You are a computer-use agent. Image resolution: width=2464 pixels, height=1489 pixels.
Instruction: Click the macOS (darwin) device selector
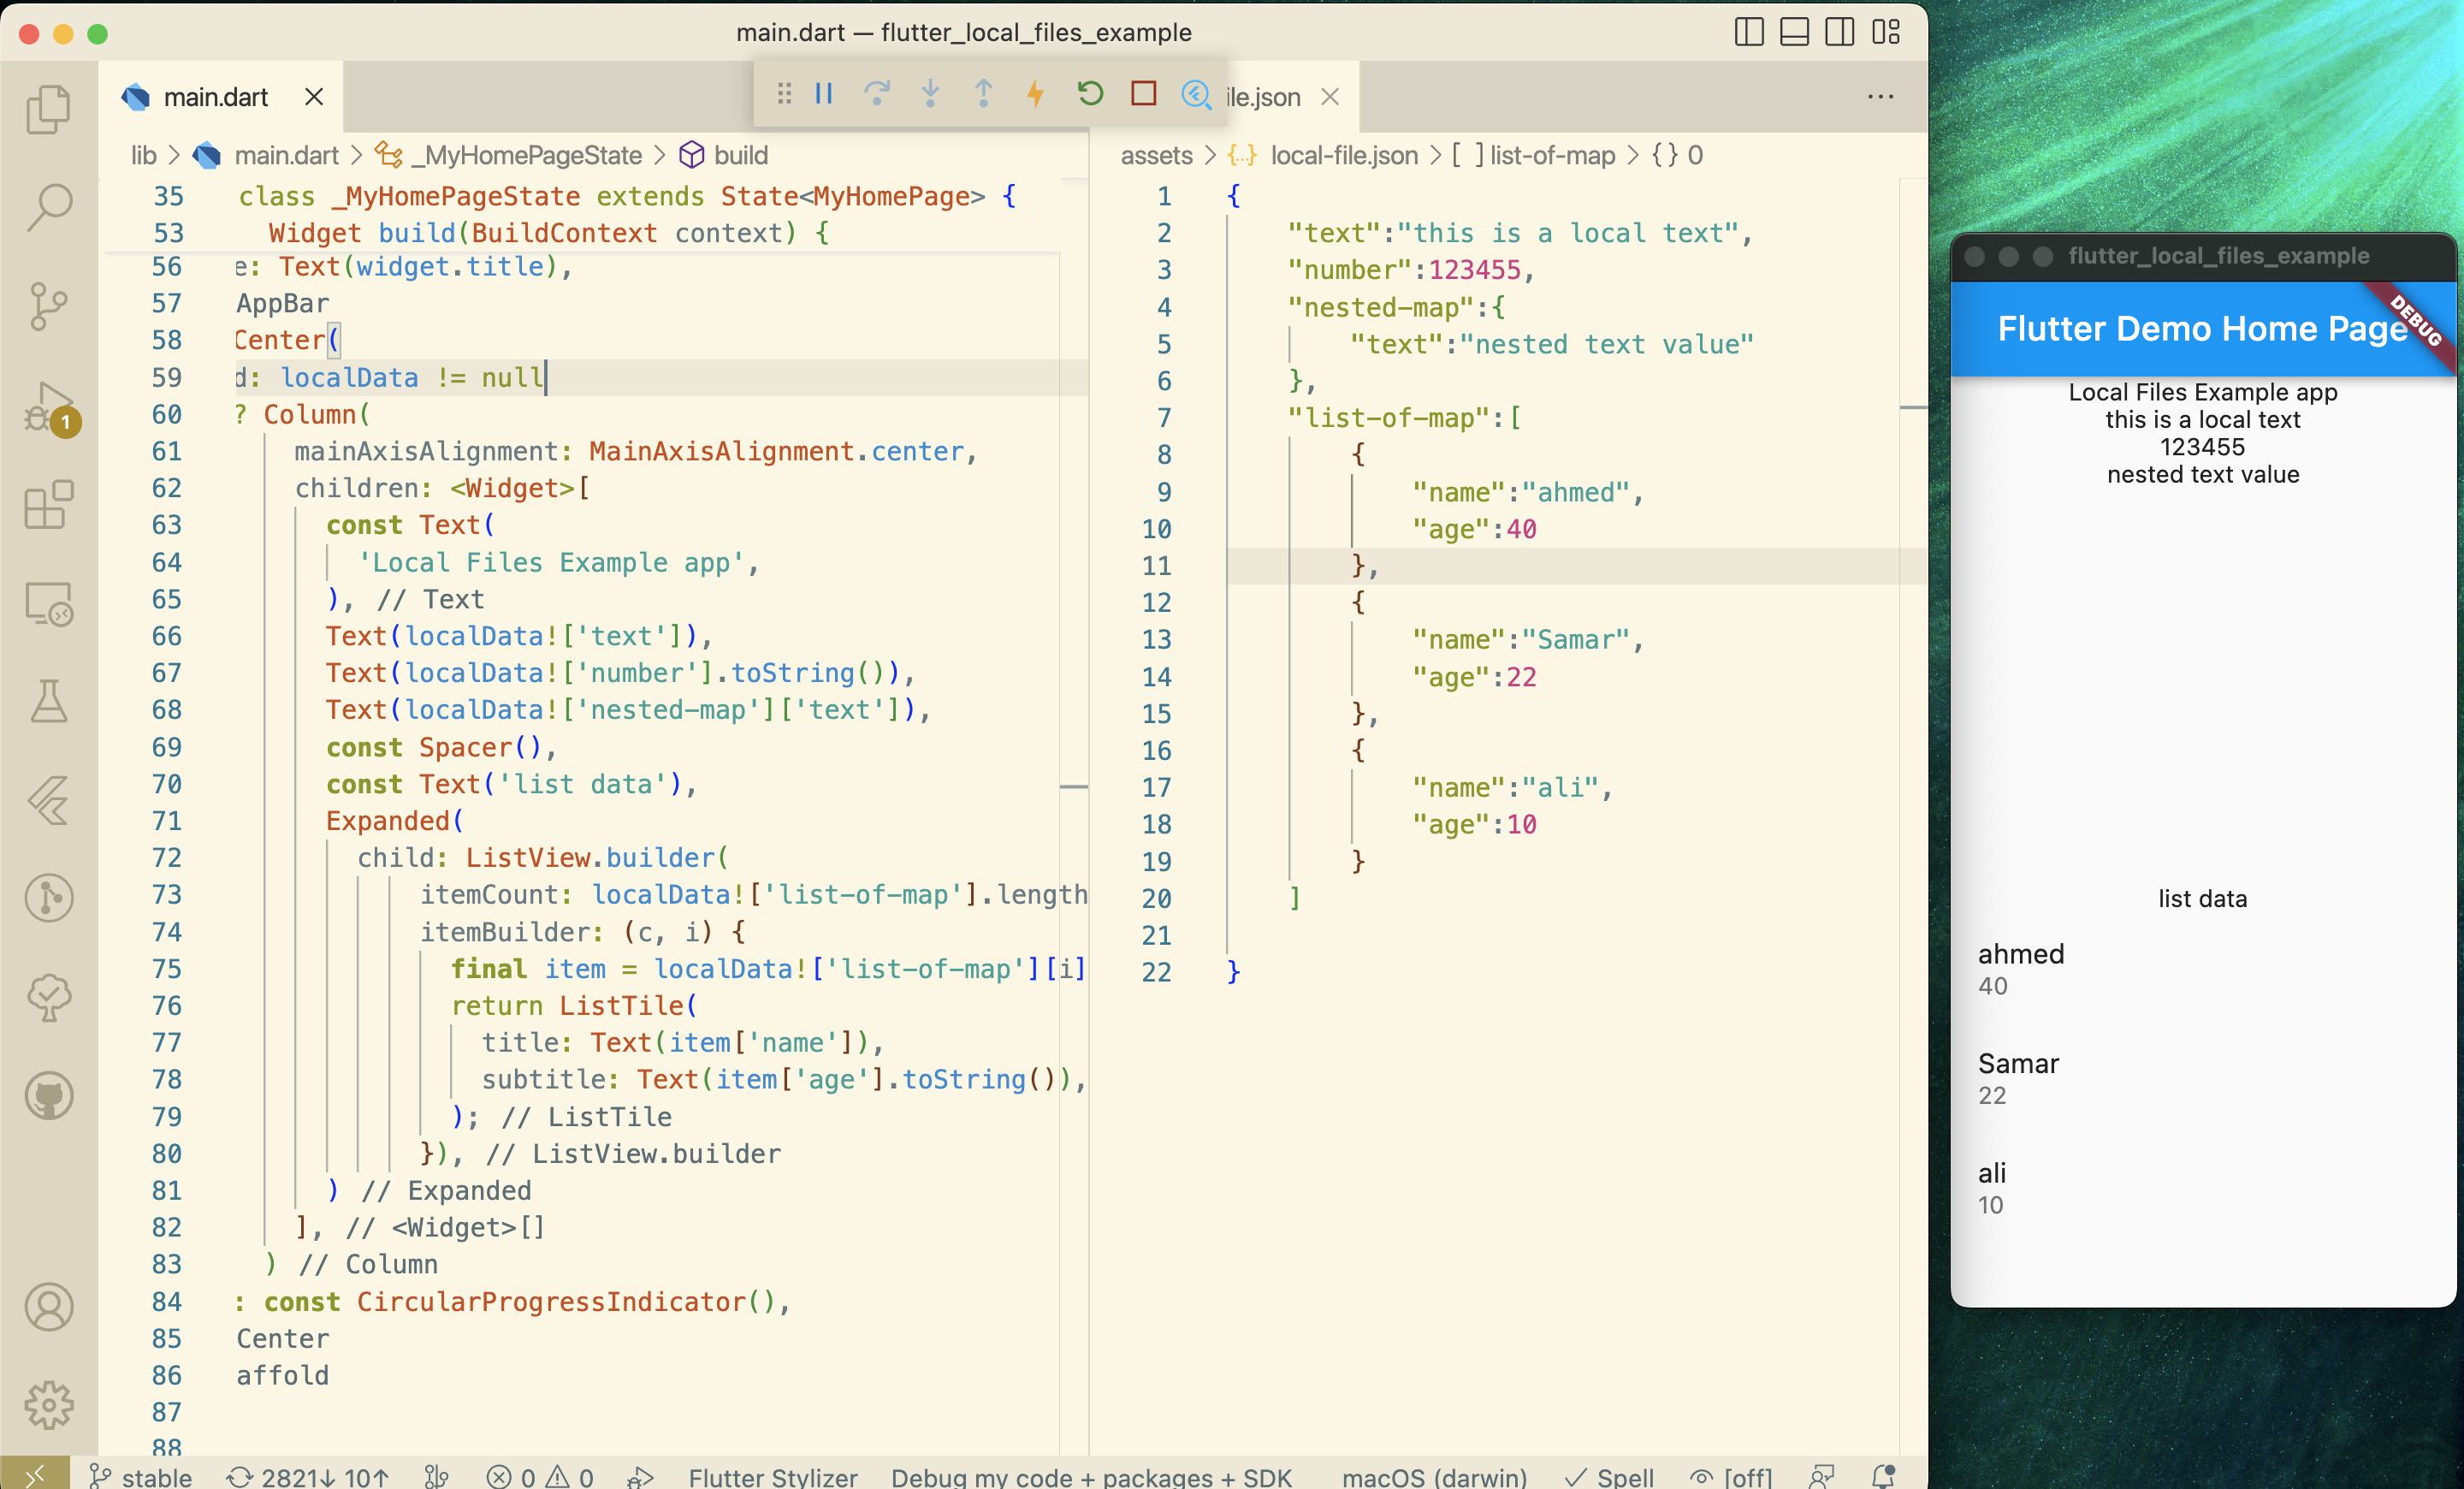(x=1434, y=1476)
